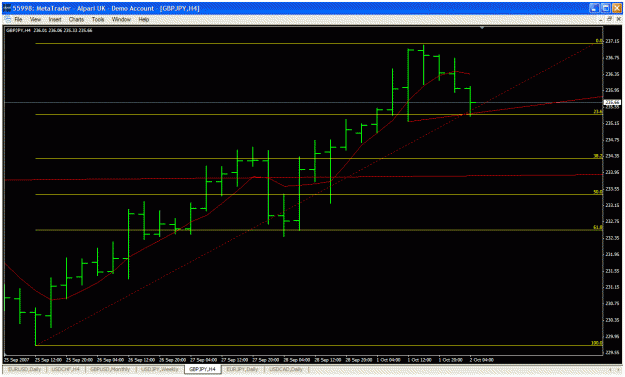Image resolution: width=625 pixels, height=377 pixels.
Task: Click the 61.8 Fibonacci level label
Action: point(597,228)
